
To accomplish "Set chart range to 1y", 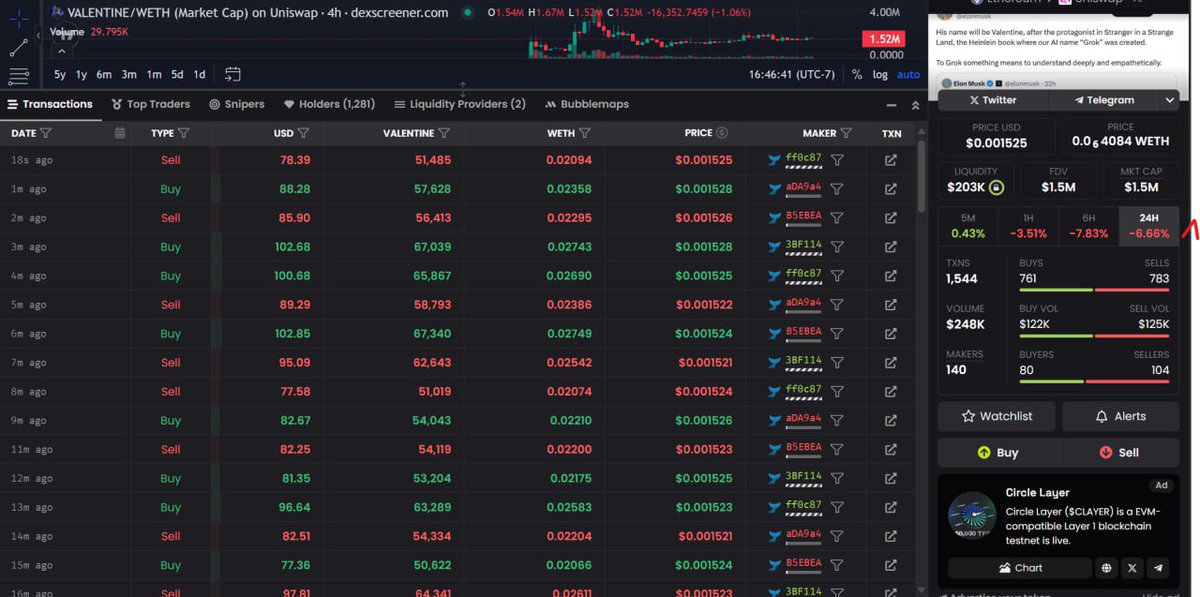I will (x=82, y=75).
